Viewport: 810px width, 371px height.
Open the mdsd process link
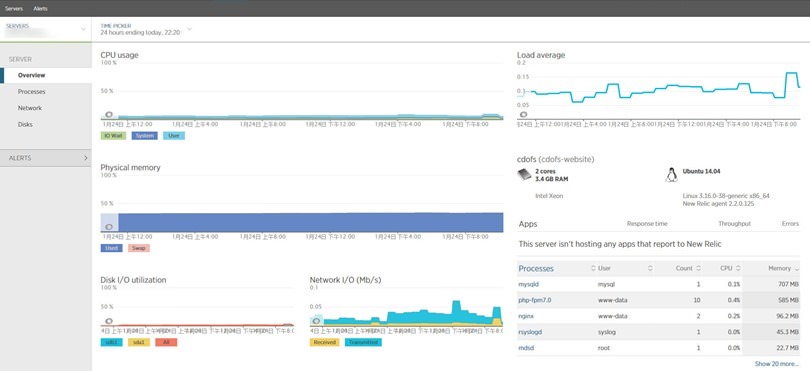coord(525,348)
